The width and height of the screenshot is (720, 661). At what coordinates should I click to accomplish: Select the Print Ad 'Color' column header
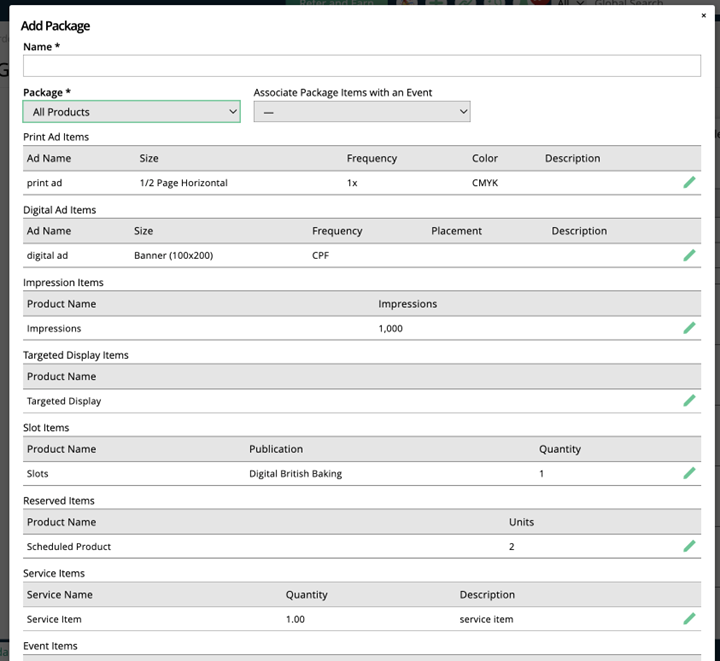coord(485,158)
